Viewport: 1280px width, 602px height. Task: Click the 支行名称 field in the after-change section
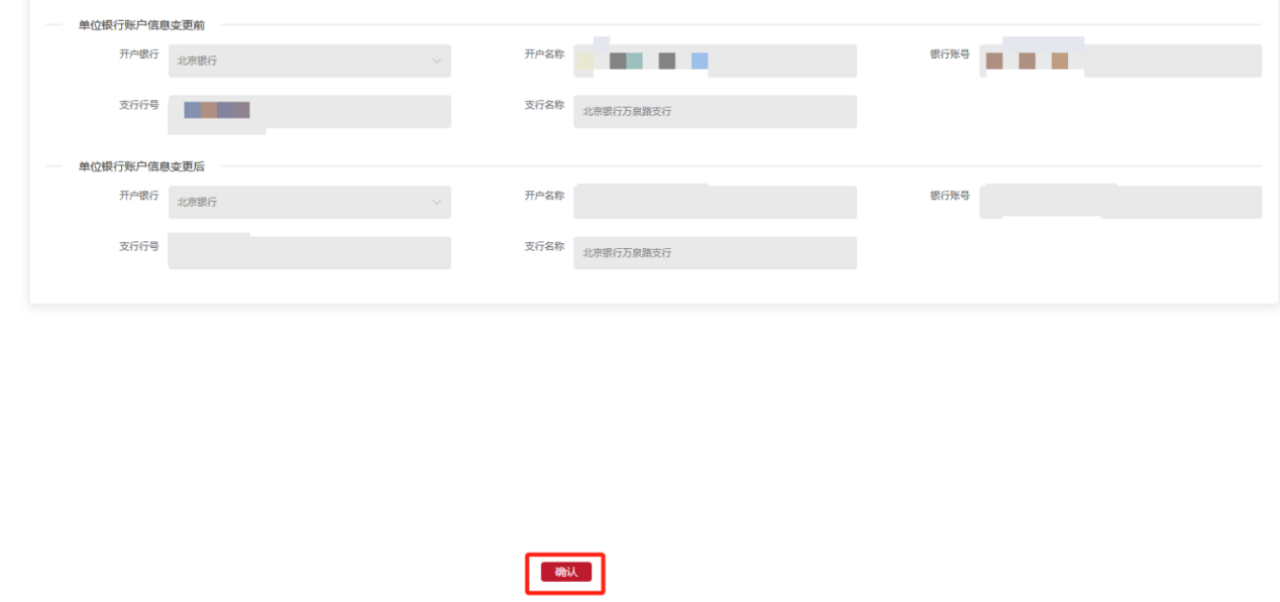(x=715, y=252)
